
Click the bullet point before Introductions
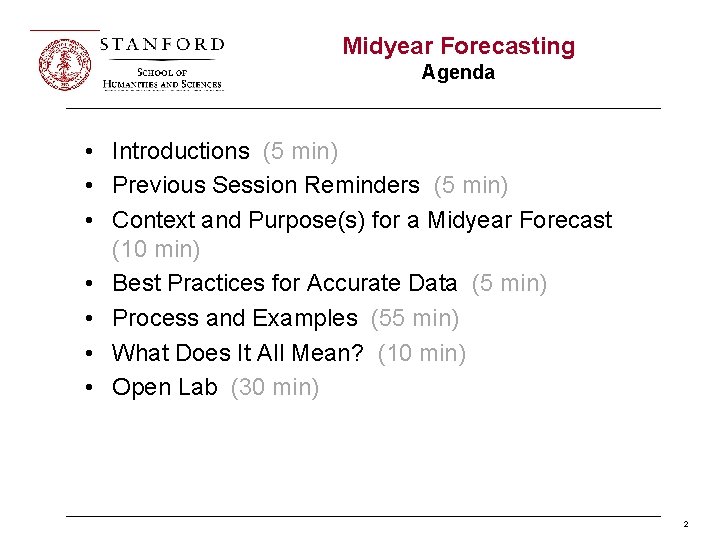(89, 151)
